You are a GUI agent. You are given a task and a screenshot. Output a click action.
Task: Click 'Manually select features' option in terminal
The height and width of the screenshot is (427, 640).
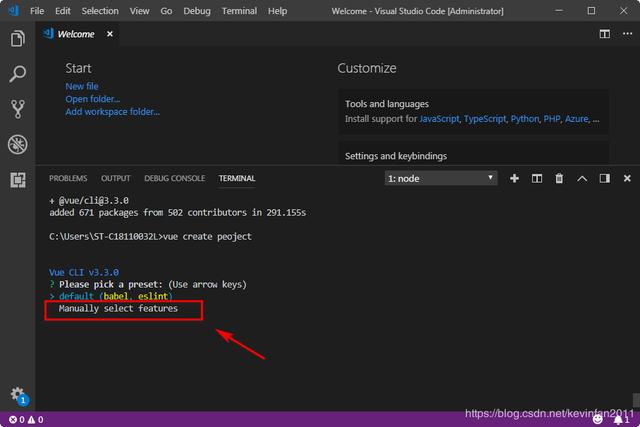coord(118,308)
